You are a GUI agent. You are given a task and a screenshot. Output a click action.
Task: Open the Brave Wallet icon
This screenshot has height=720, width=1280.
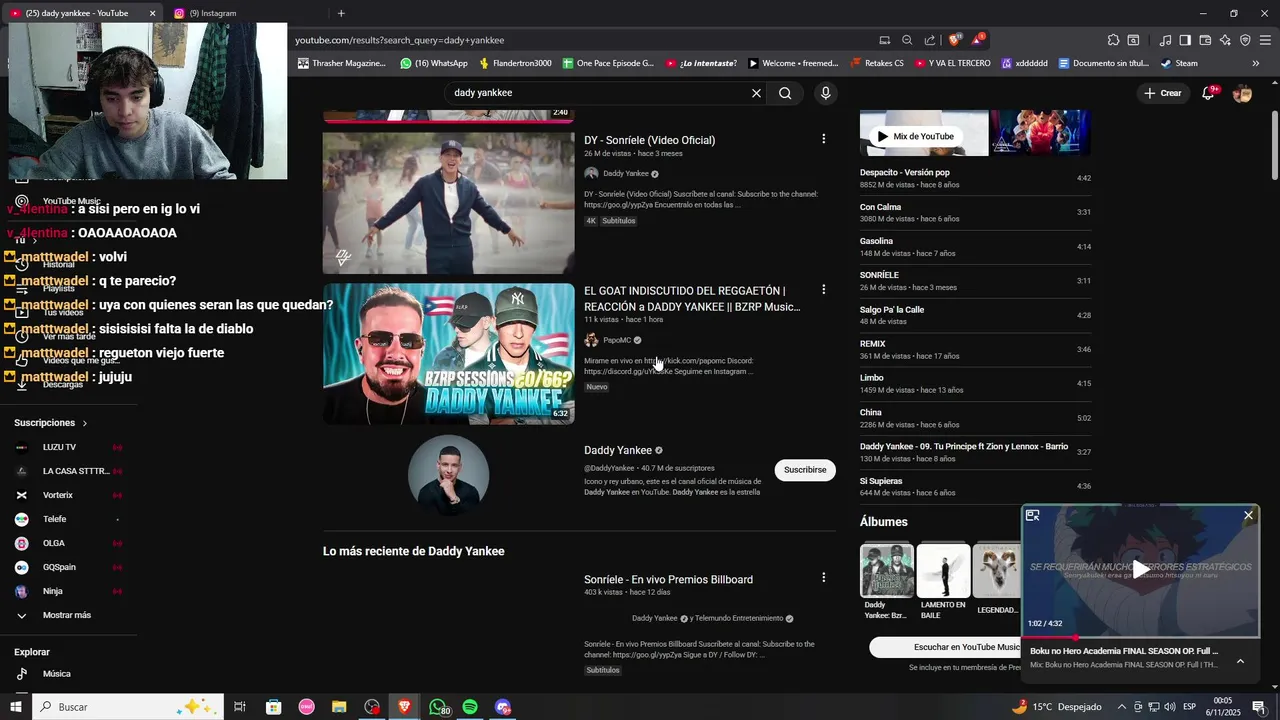(x=1205, y=40)
